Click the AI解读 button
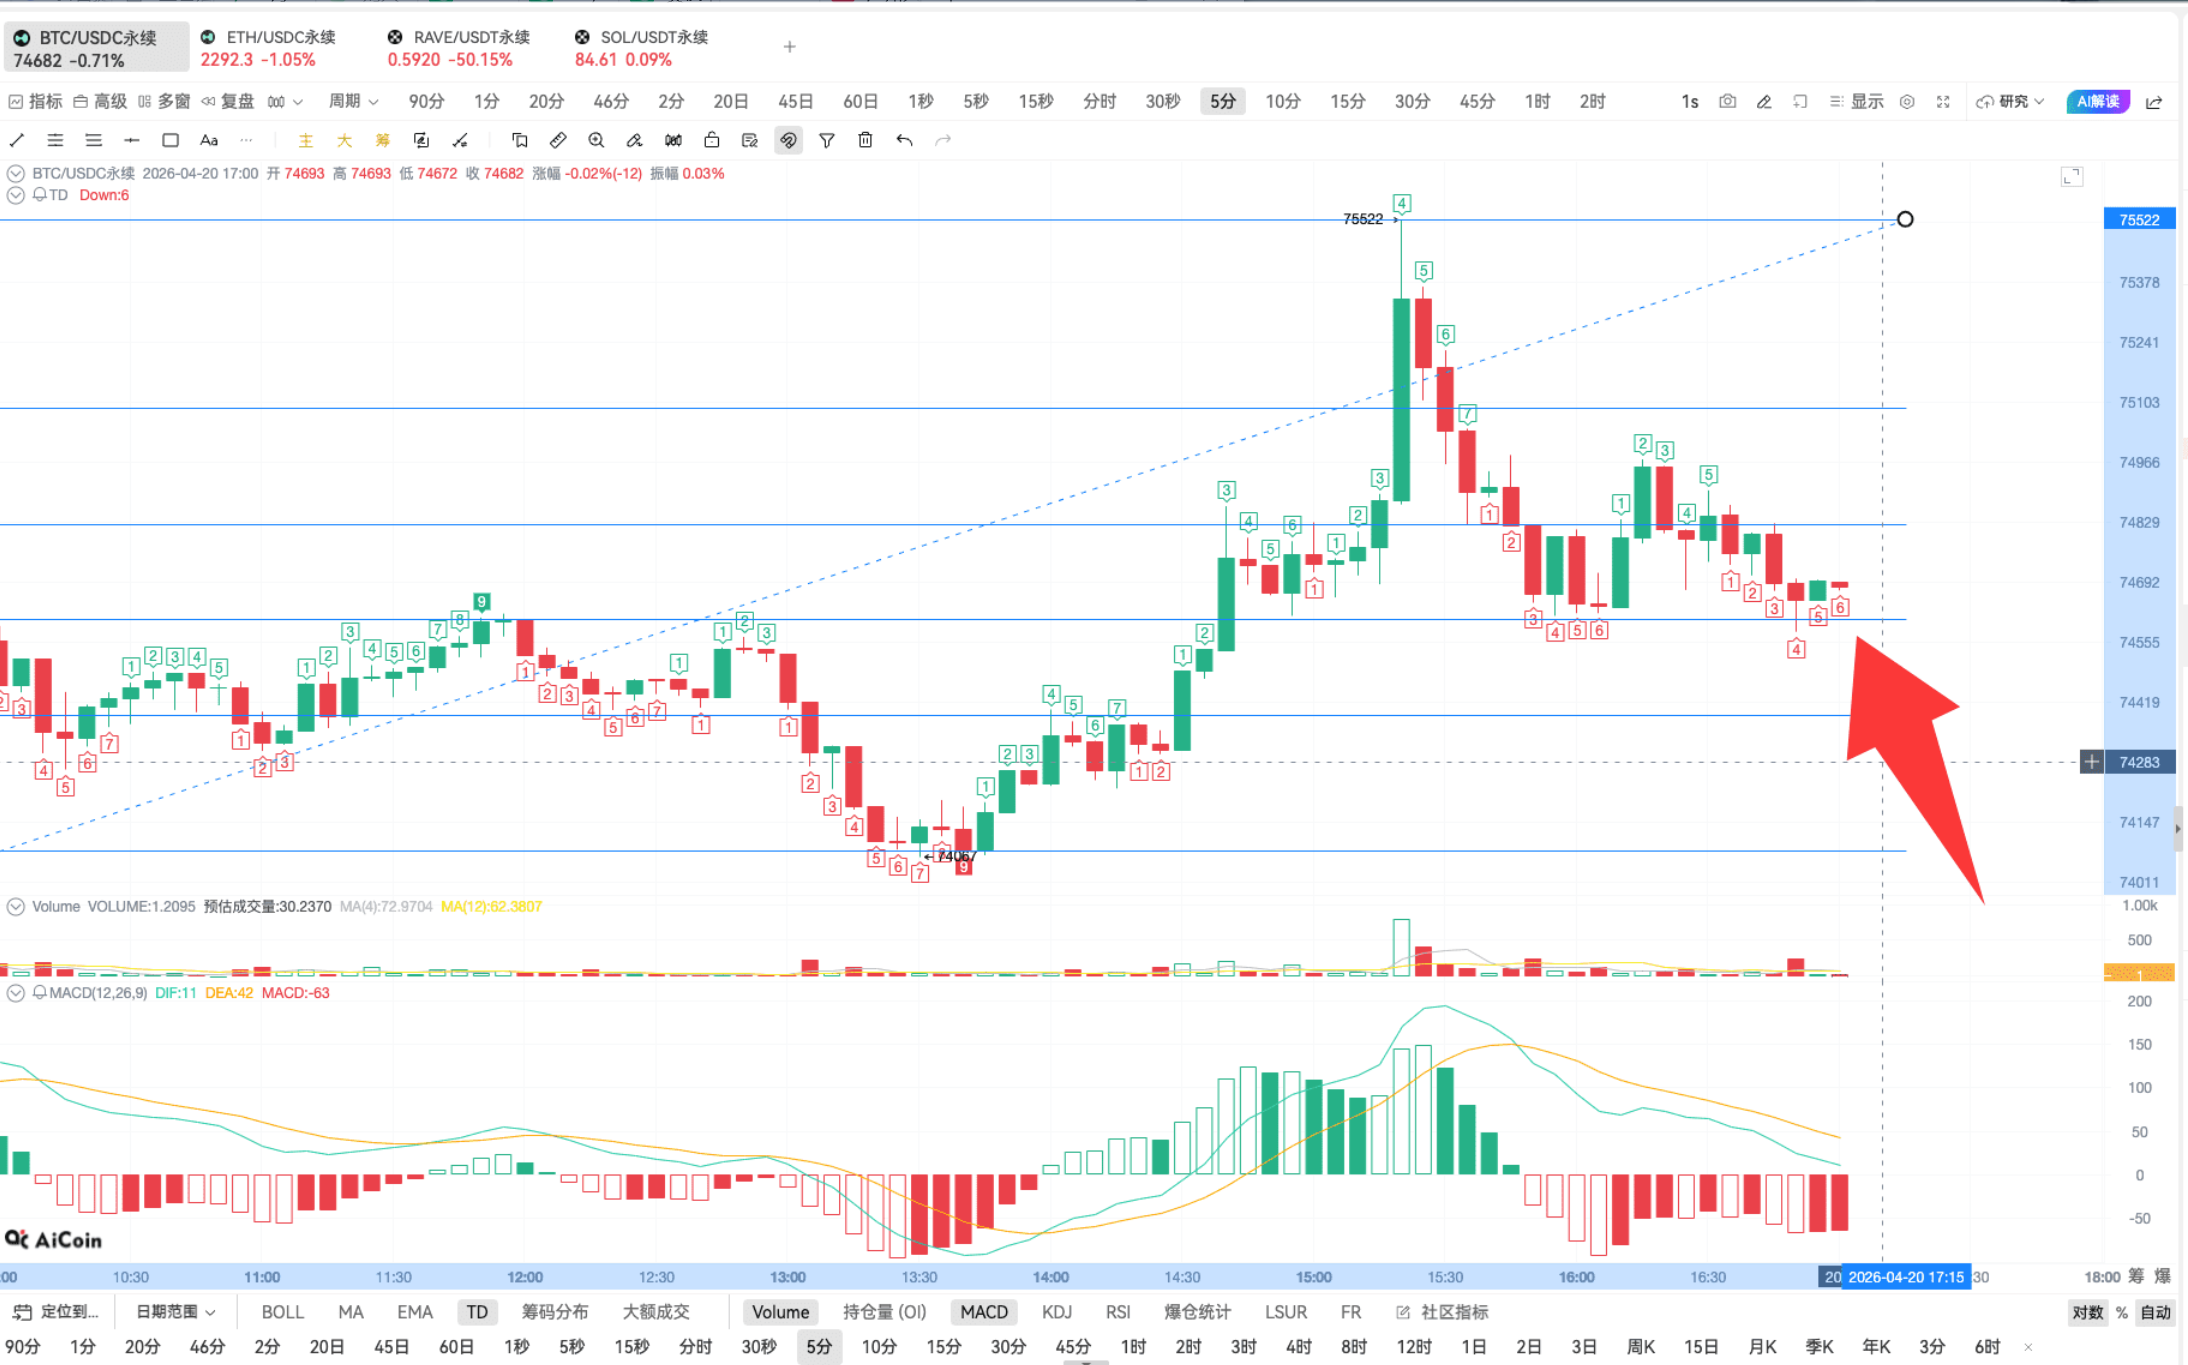Image resolution: width=2188 pixels, height=1365 pixels. click(x=2097, y=101)
